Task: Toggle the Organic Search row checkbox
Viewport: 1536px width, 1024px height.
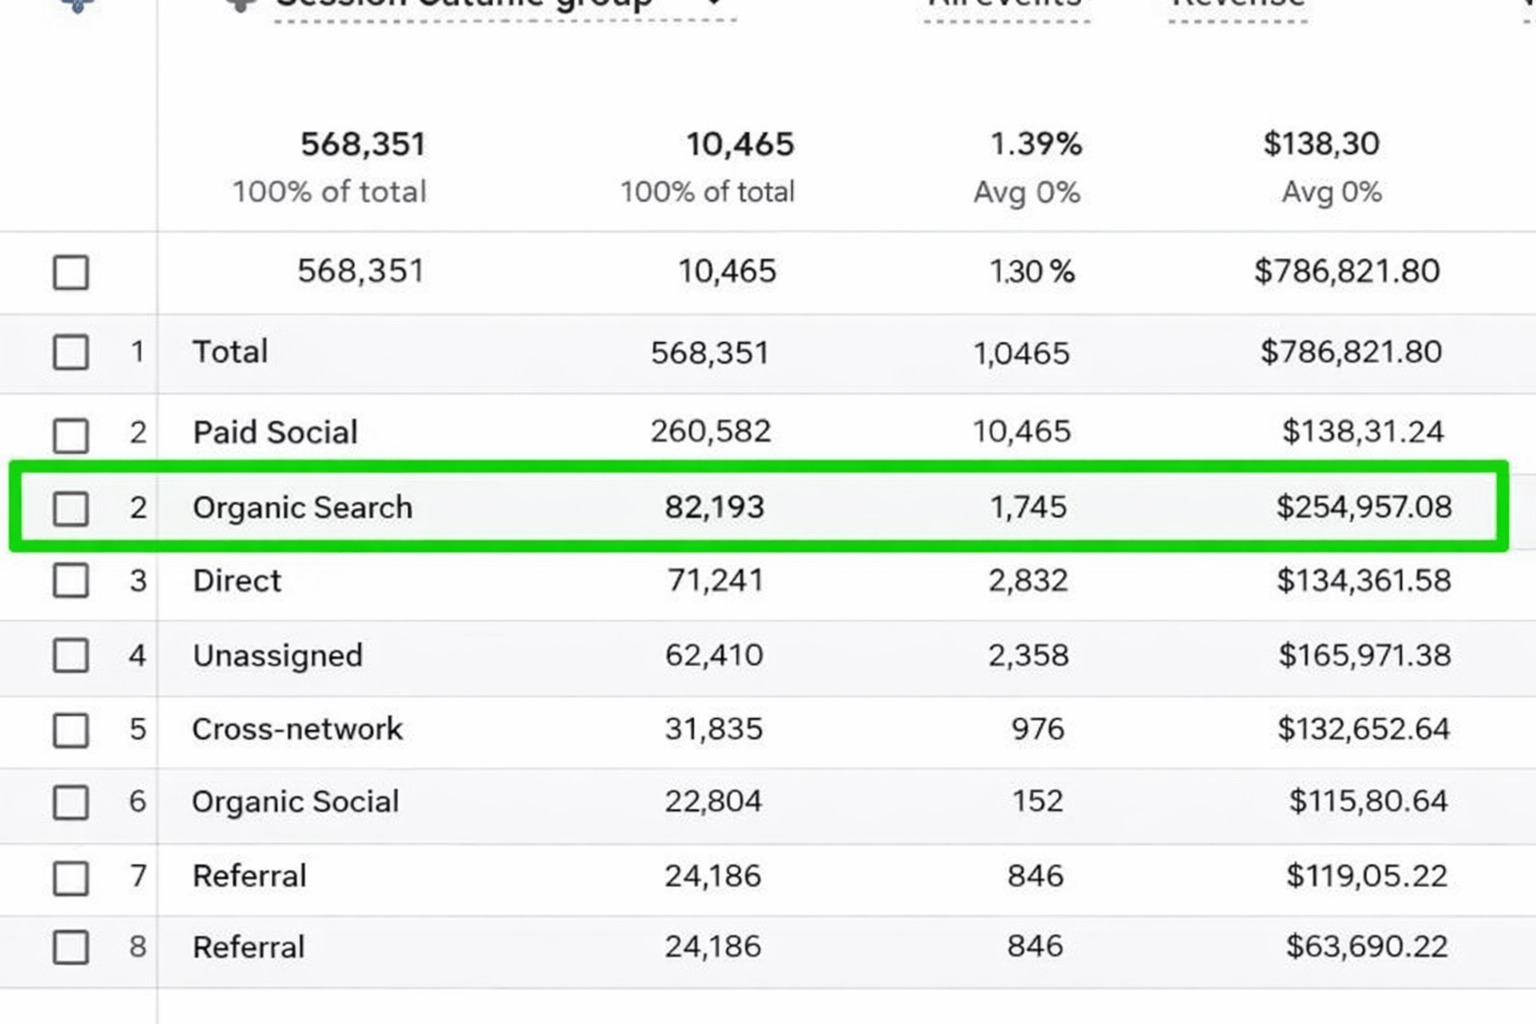Action: pyautogui.click(x=71, y=508)
